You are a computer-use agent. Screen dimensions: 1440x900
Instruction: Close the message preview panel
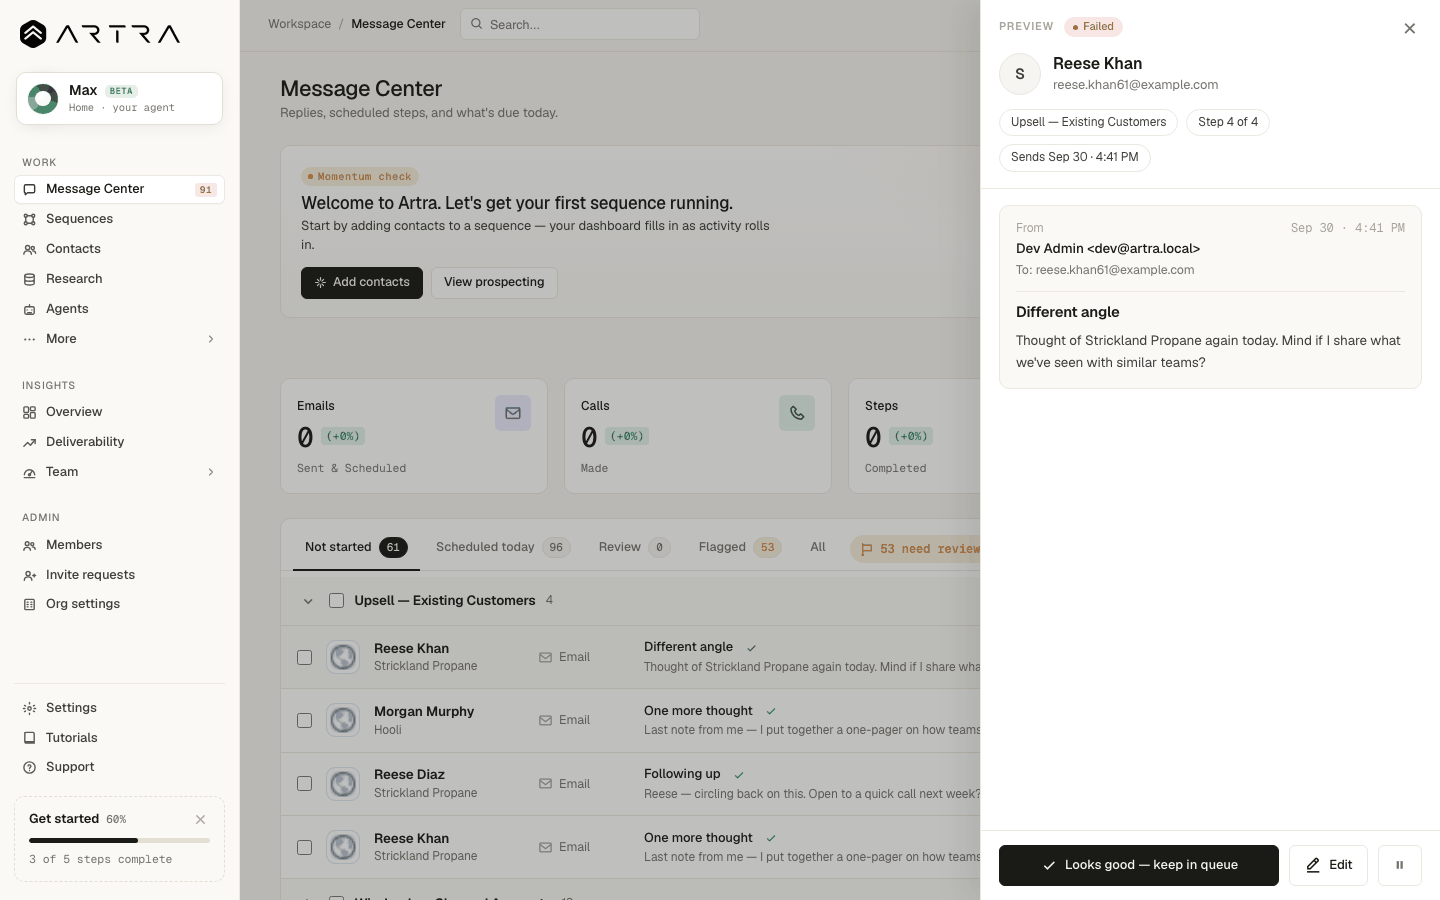[1410, 28]
